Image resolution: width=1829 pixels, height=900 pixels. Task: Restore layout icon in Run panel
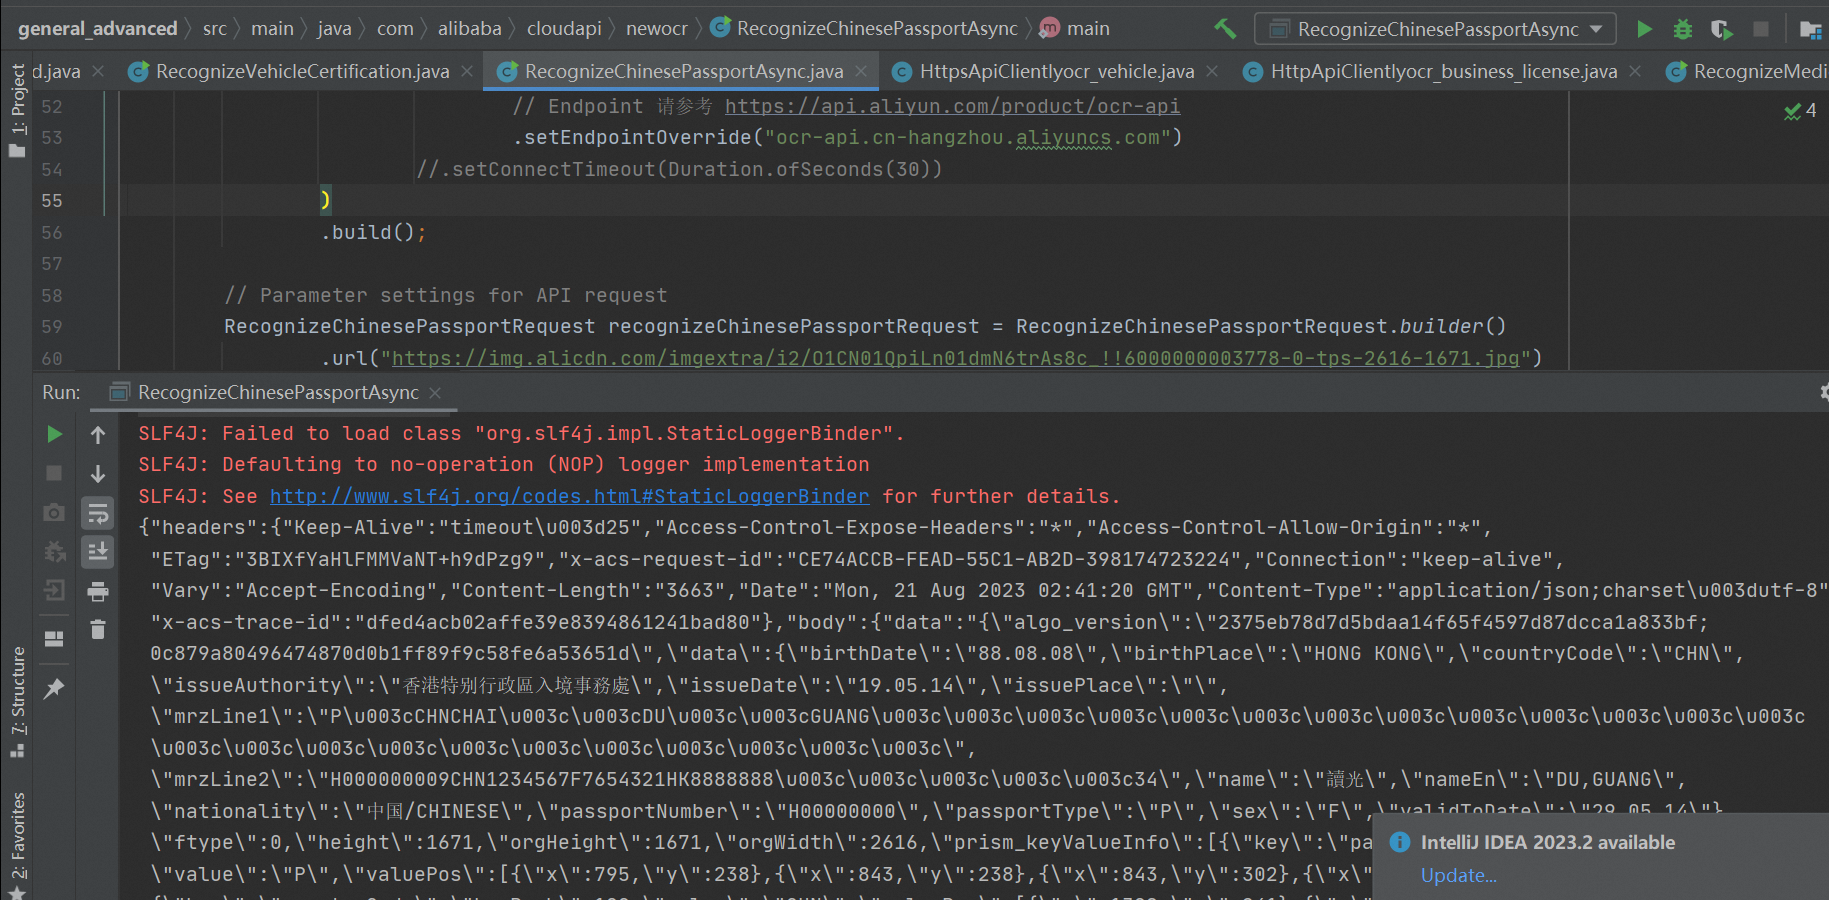click(54, 639)
